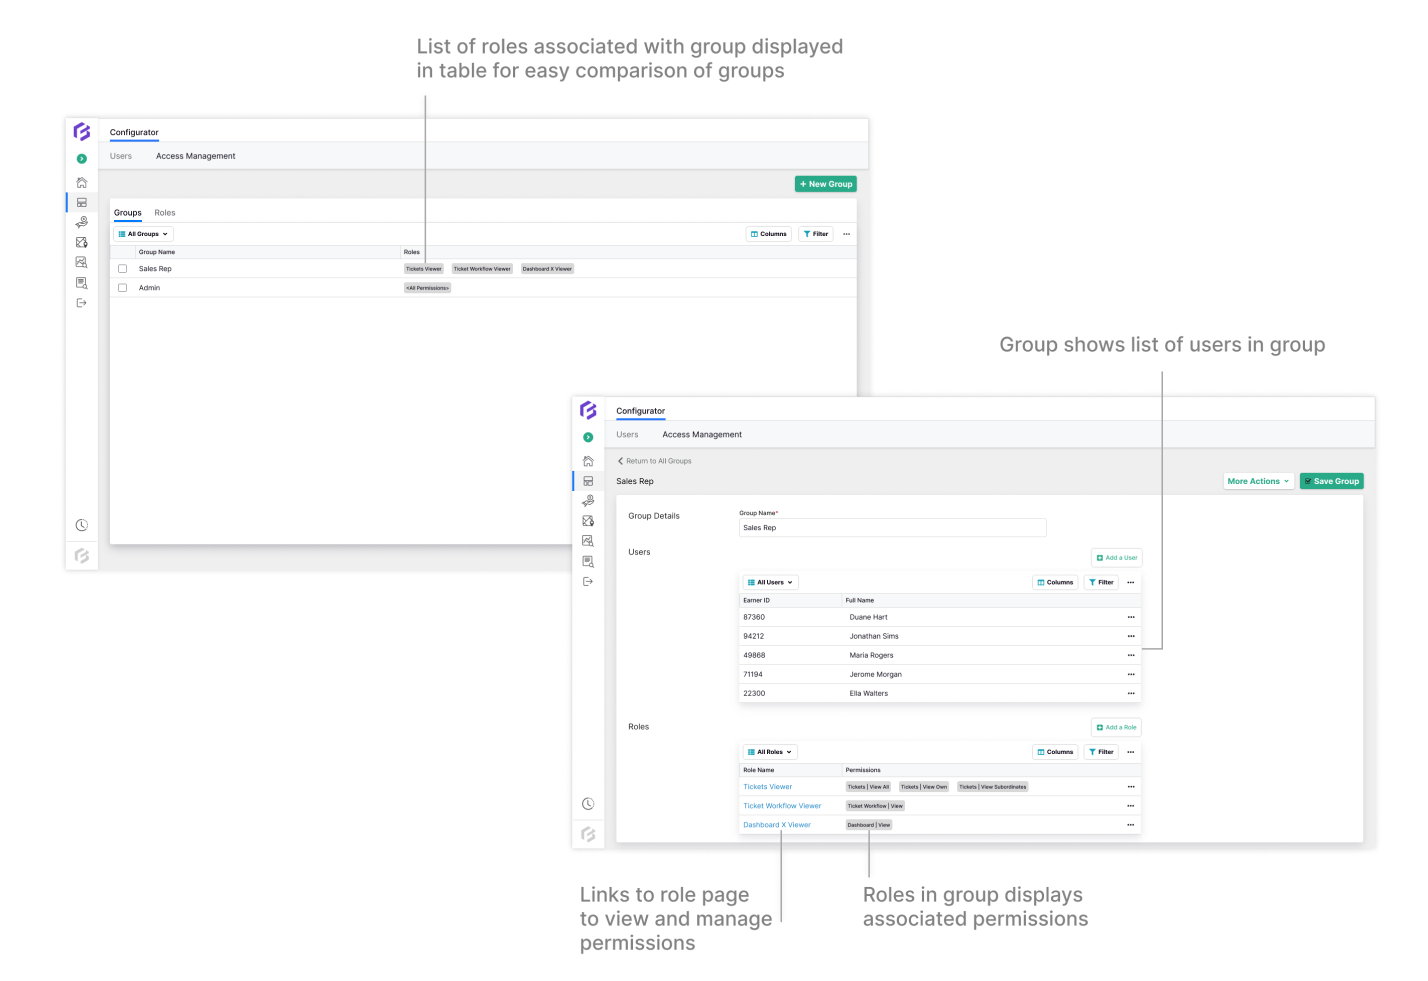
Task: Open ellipsis menu for Ticket Workflow Viewer row
Action: 1131,806
